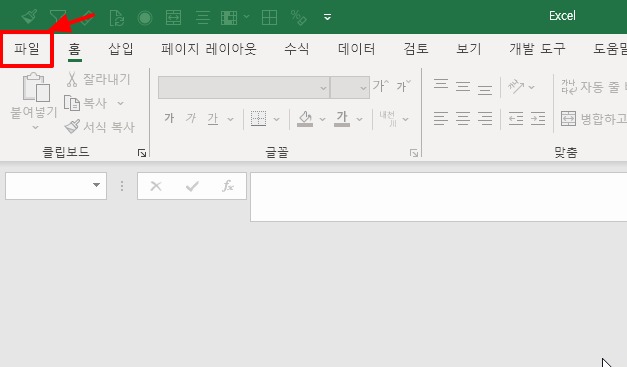Expand the 붙여넣기 options arrow
627x367 pixels.
point(36,128)
